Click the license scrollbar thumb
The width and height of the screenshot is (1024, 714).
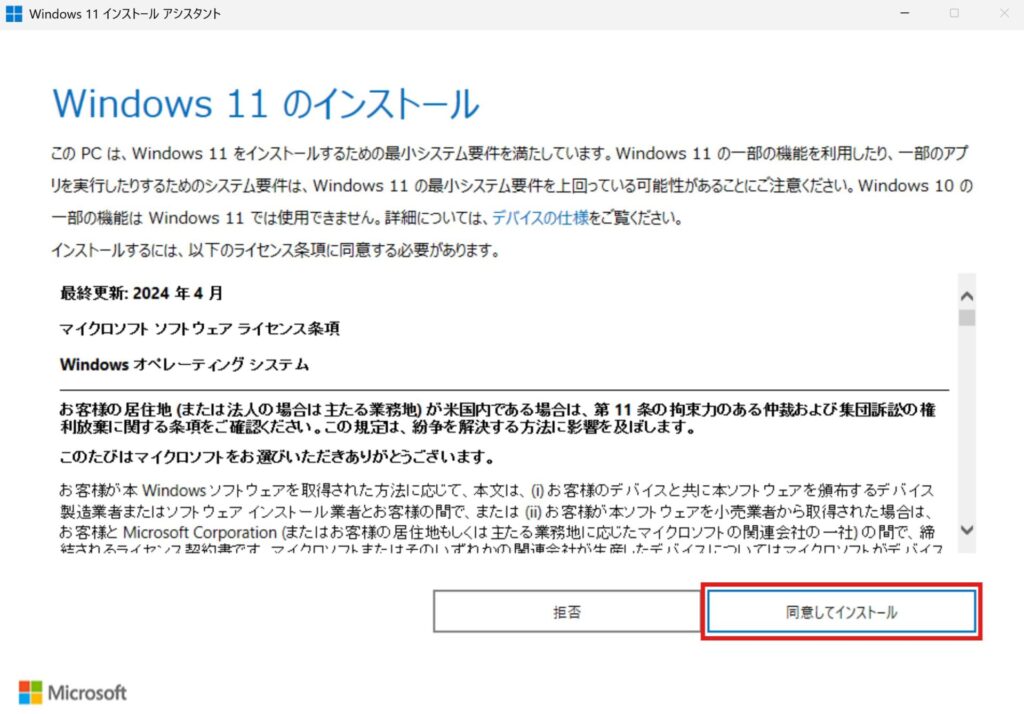[966, 318]
